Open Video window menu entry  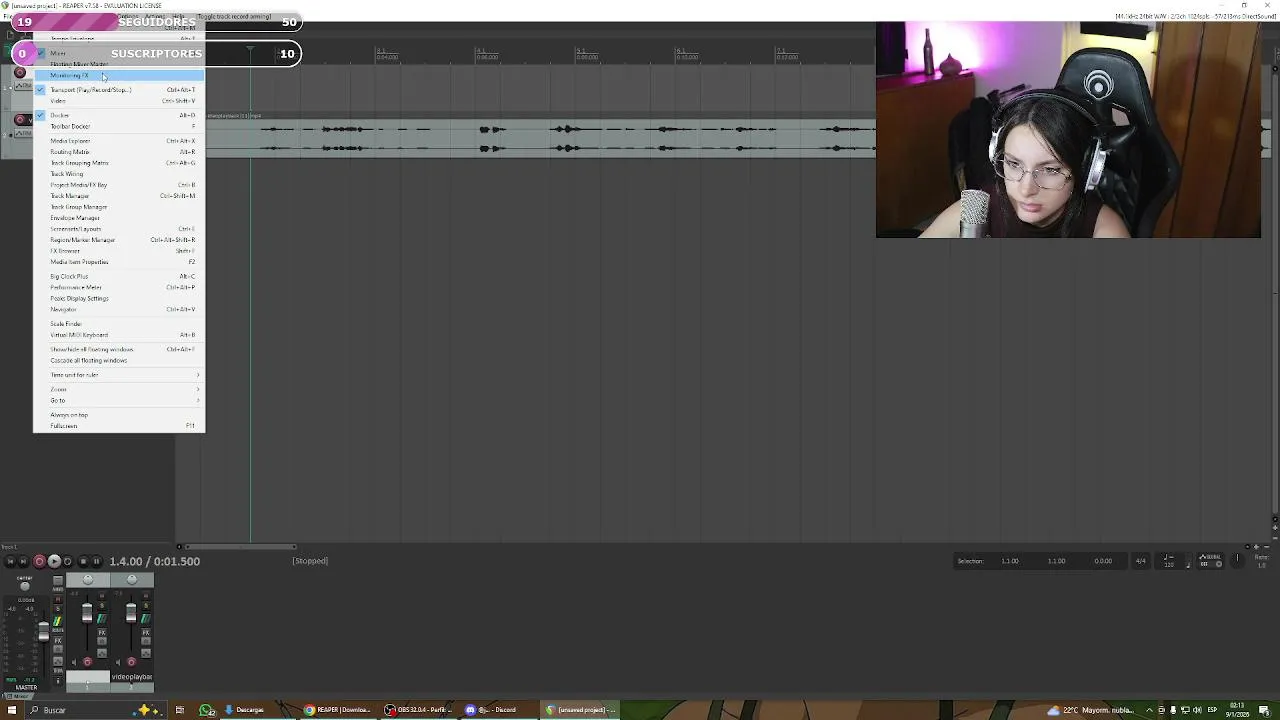click(x=119, y=101)
